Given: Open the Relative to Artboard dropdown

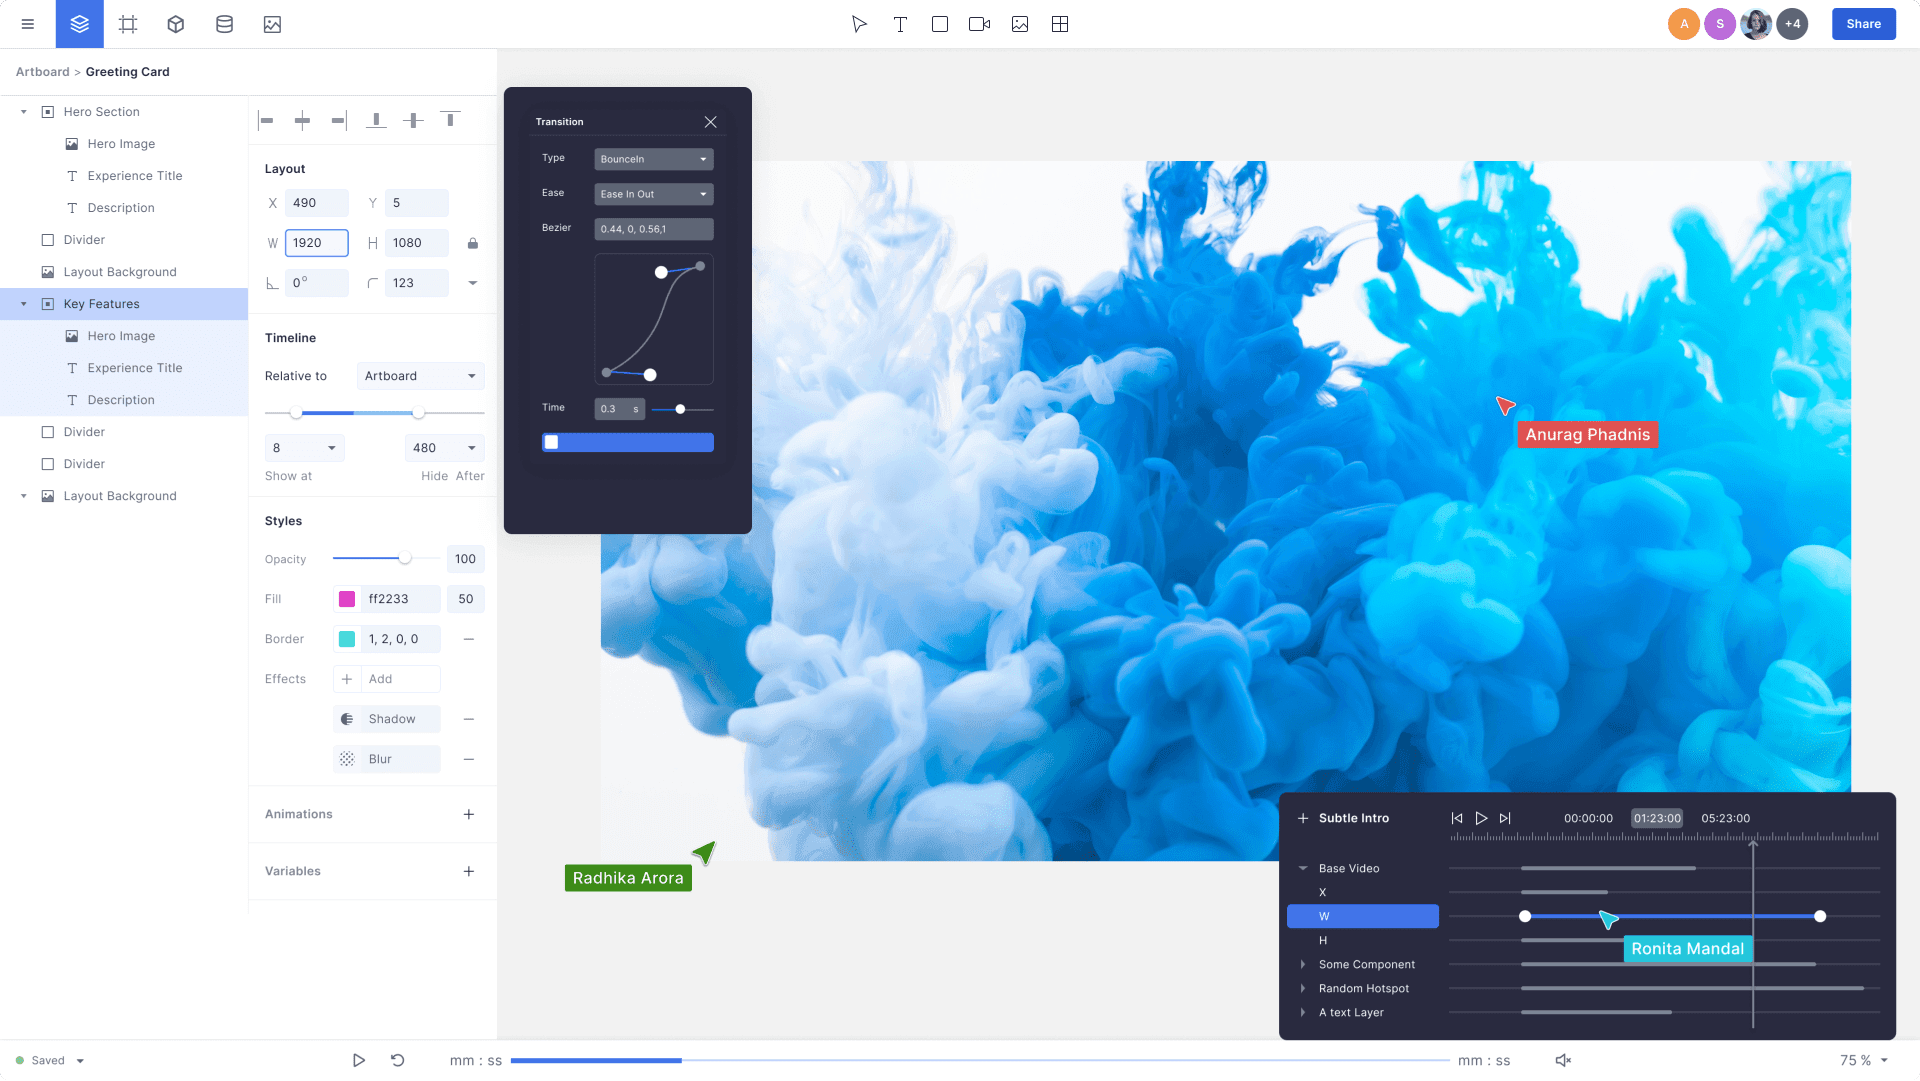Looking at the screenshot, I should pos(420,376).
